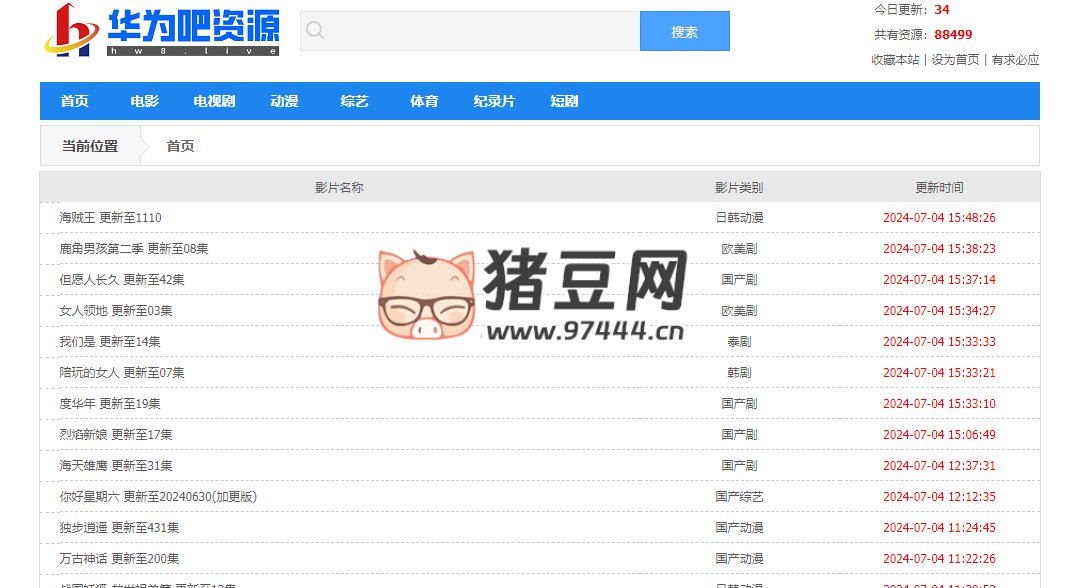
Task: Open 你好星期六 加更版 entry
Action: click(160, 496)
